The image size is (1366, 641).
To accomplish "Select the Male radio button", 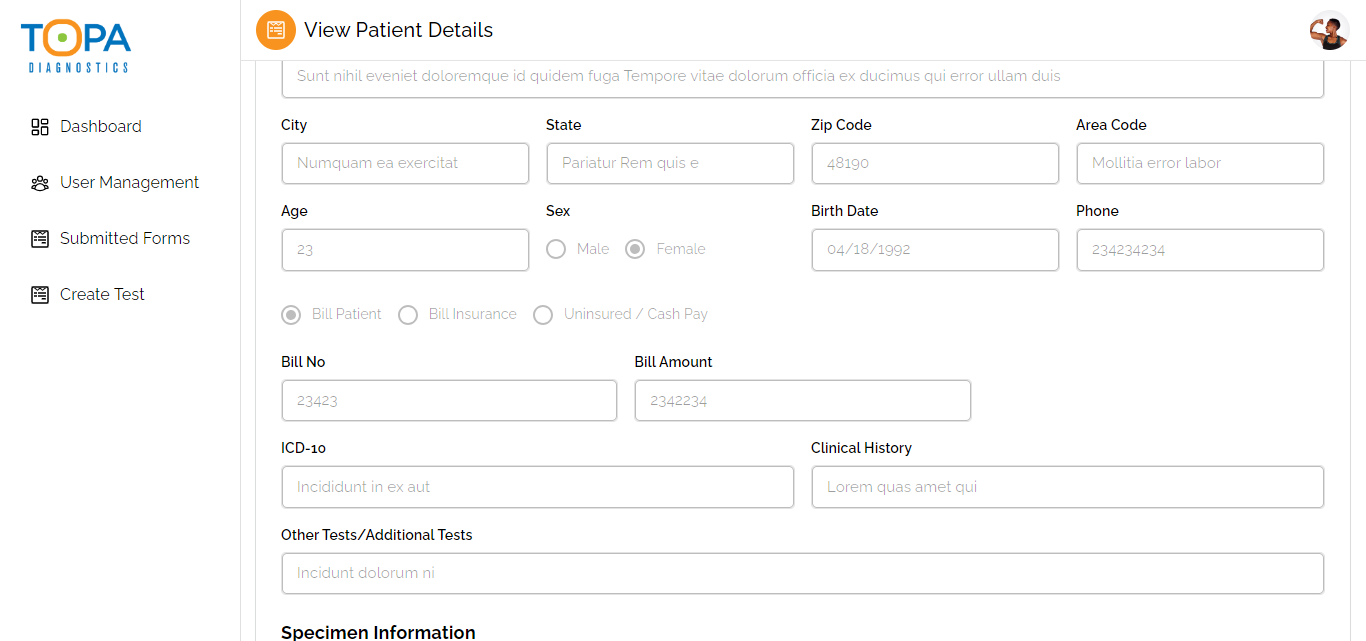I will 556,249.
